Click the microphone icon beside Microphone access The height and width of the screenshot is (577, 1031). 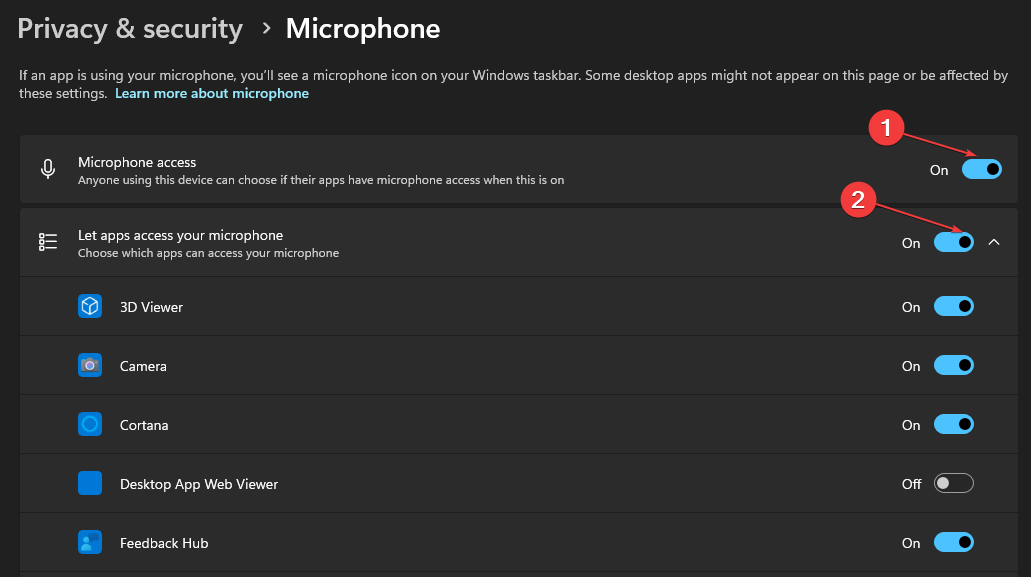[x=48, y=169]
